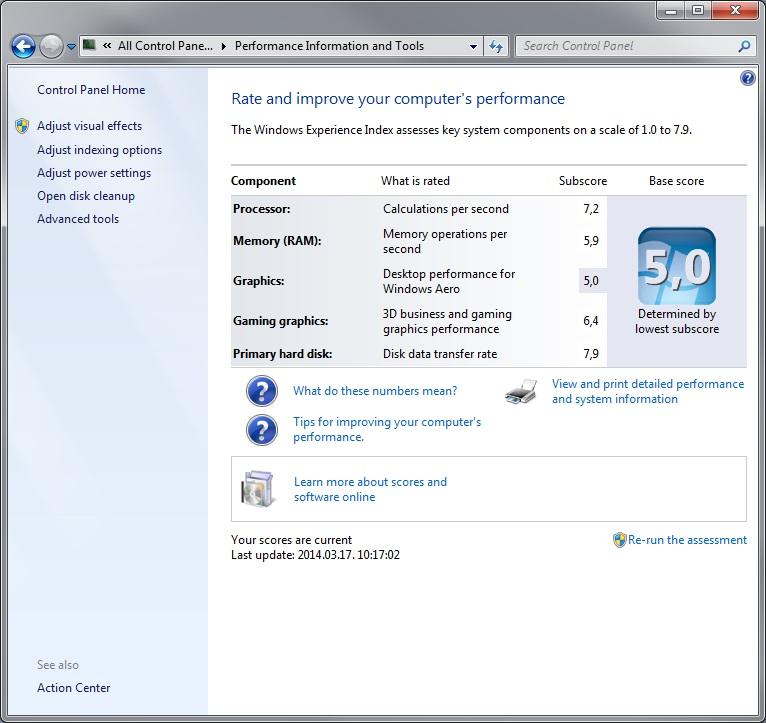
Task: Click the Component column header
Action: [x=263, y=181]
